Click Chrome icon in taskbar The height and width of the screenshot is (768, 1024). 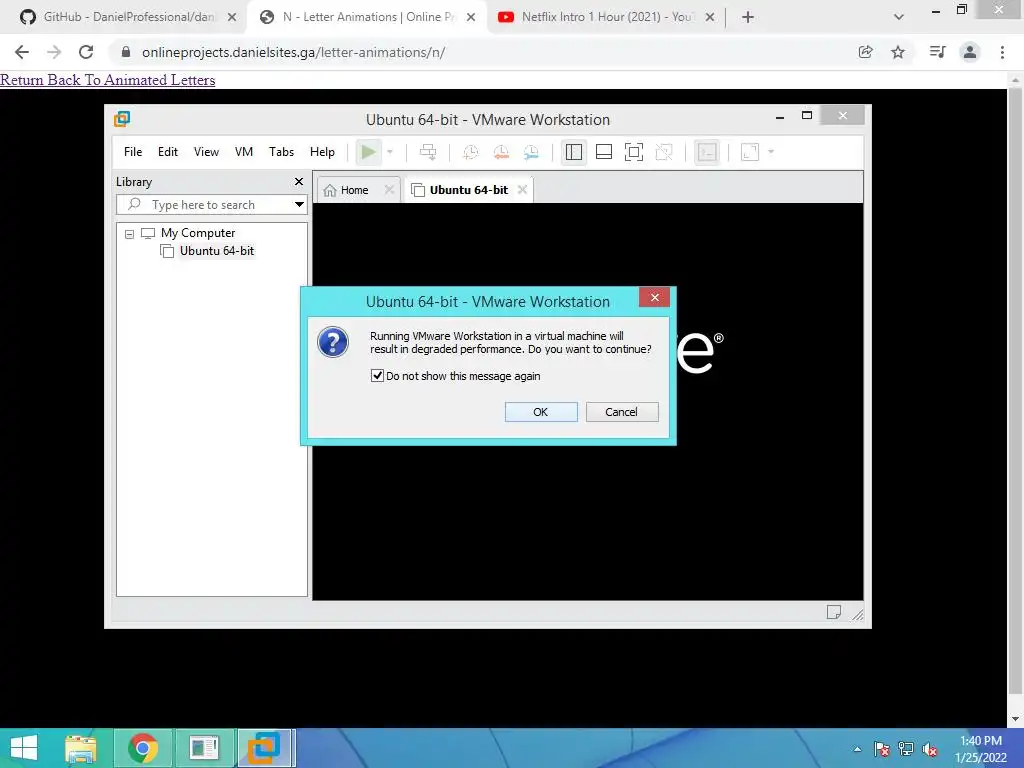click(143, 748)
